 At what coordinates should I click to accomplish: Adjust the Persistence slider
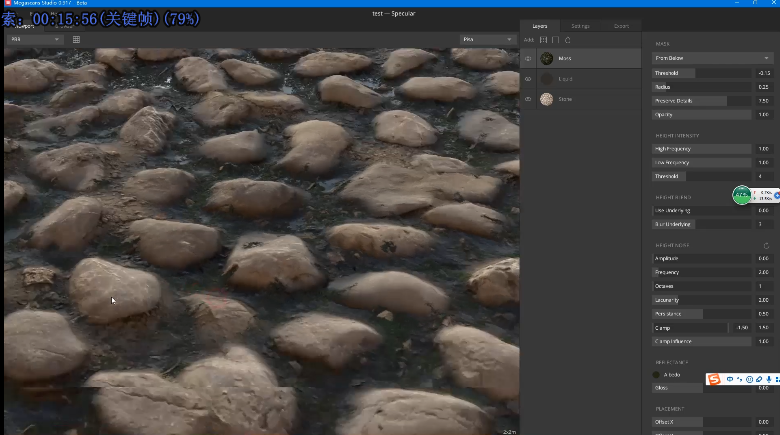[702, 314]
